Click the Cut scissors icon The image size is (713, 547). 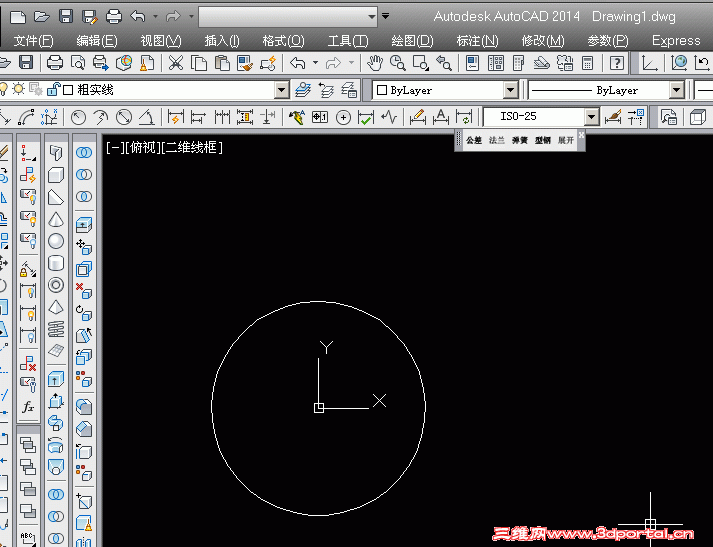(x=176, y=63)
